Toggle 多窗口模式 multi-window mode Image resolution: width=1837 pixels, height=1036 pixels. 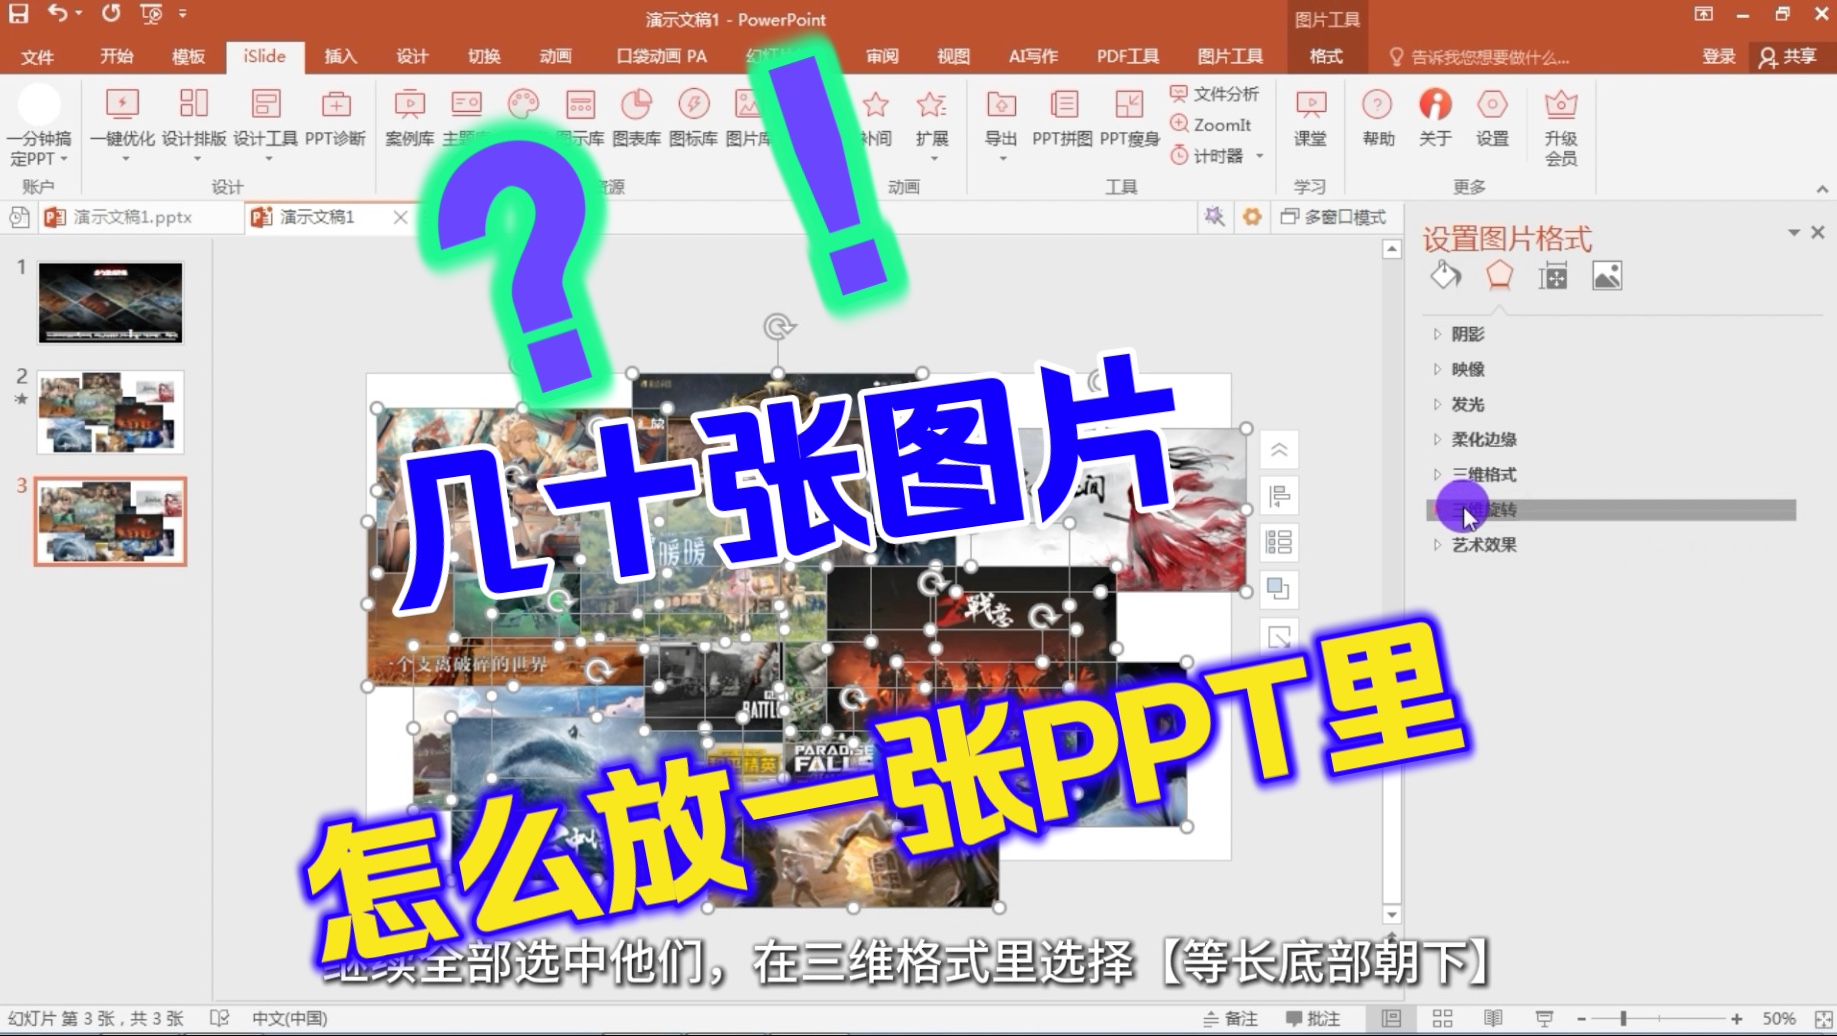tap(1333, 216)
